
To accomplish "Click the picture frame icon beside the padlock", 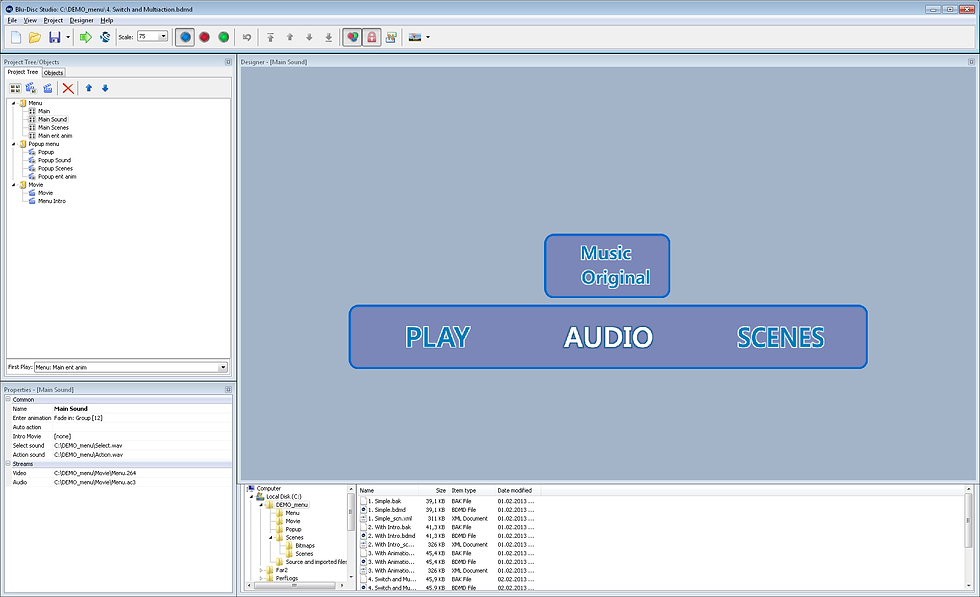I will pyautogui.click(x=391, y=38).
